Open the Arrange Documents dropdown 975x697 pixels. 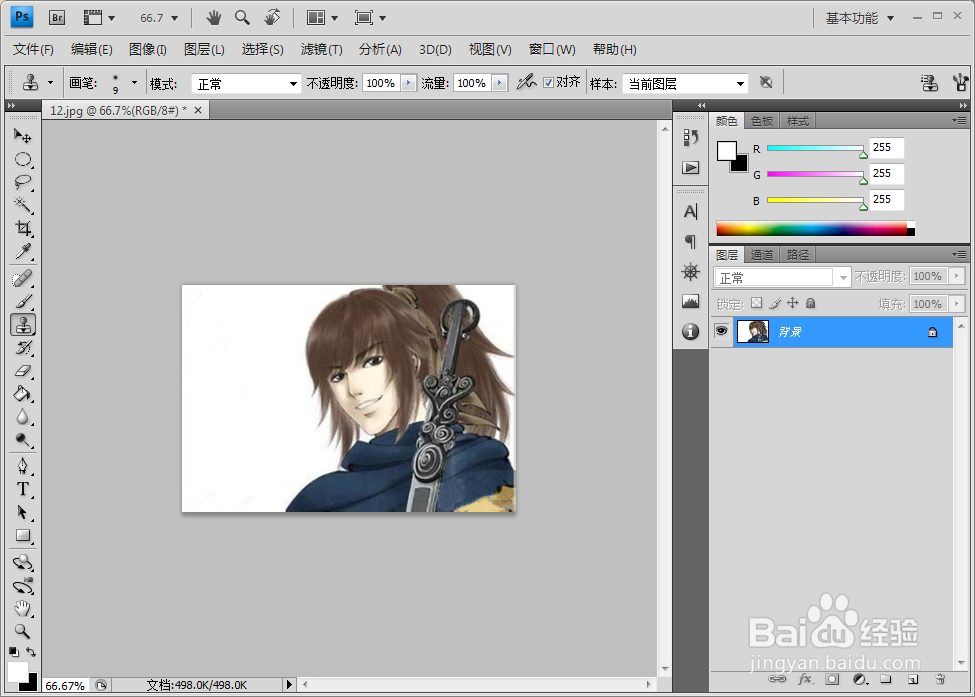click(322, 18)
